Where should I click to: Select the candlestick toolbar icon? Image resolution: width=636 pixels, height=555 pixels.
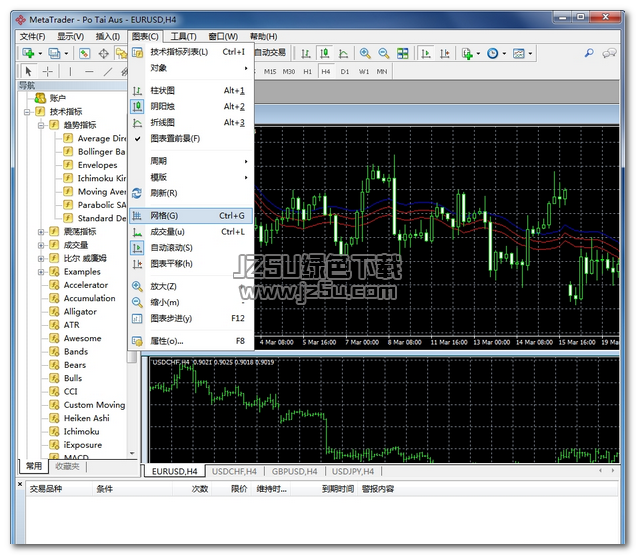324,53
